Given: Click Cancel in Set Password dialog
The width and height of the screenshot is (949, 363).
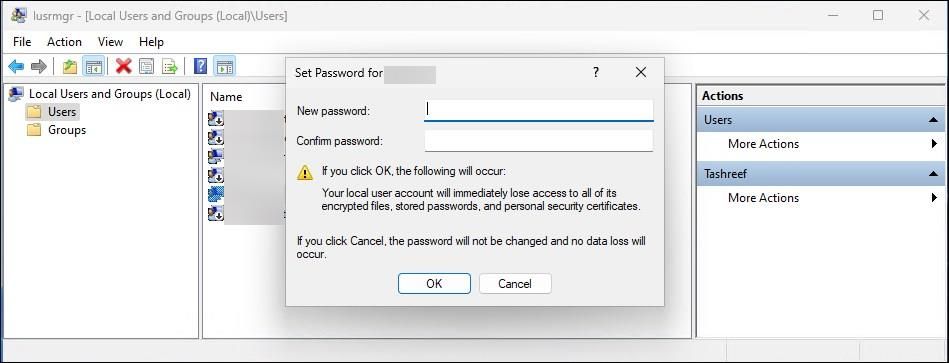Looking at the screenshot, I should coord(515,284).
